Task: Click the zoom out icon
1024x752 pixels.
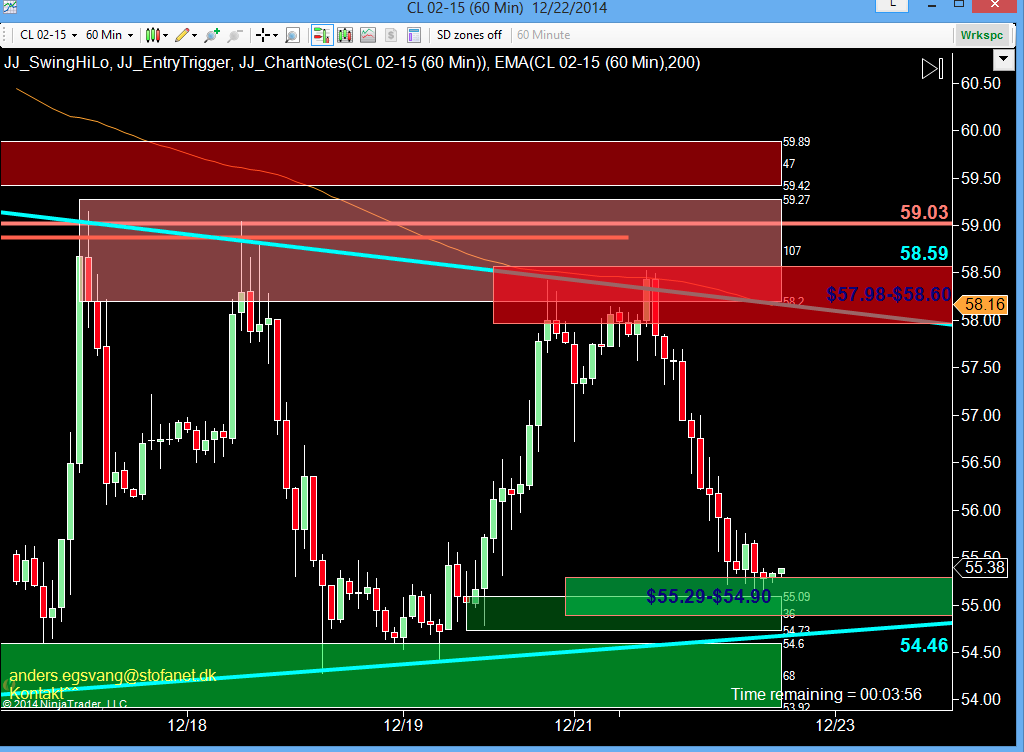Action: (x=235, y=35)
